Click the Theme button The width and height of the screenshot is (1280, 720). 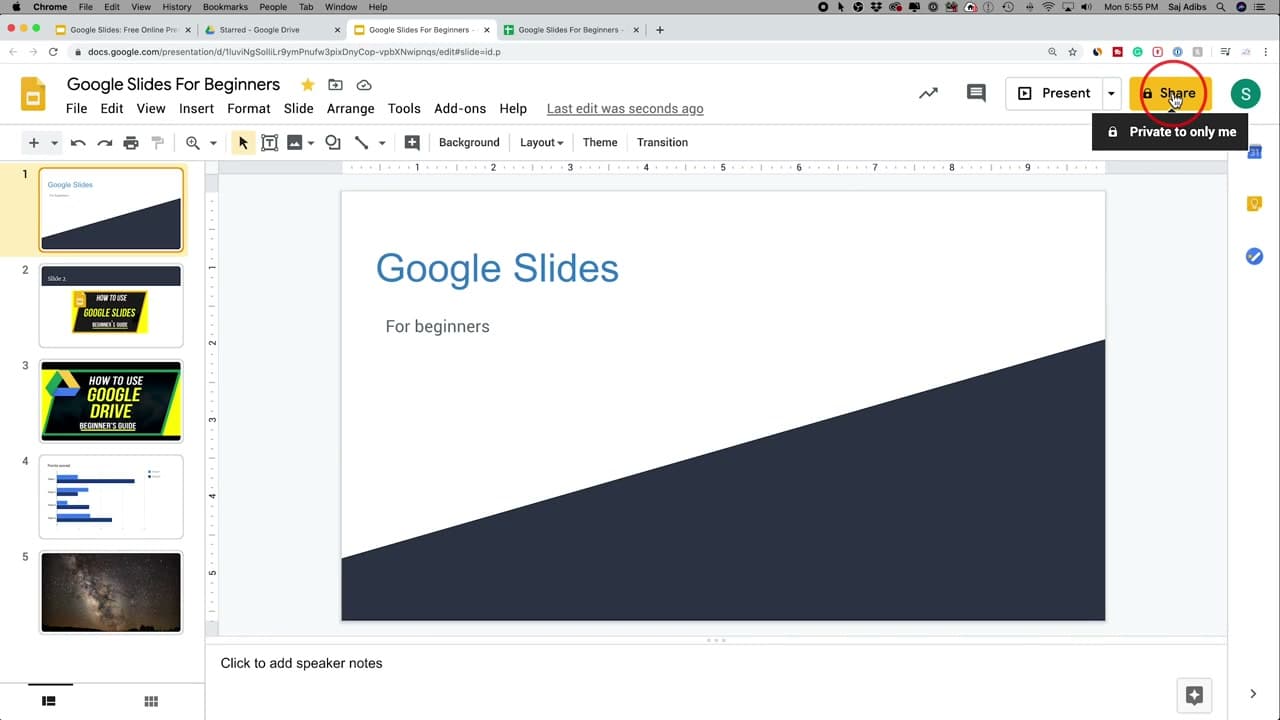(x=600, y=143)
